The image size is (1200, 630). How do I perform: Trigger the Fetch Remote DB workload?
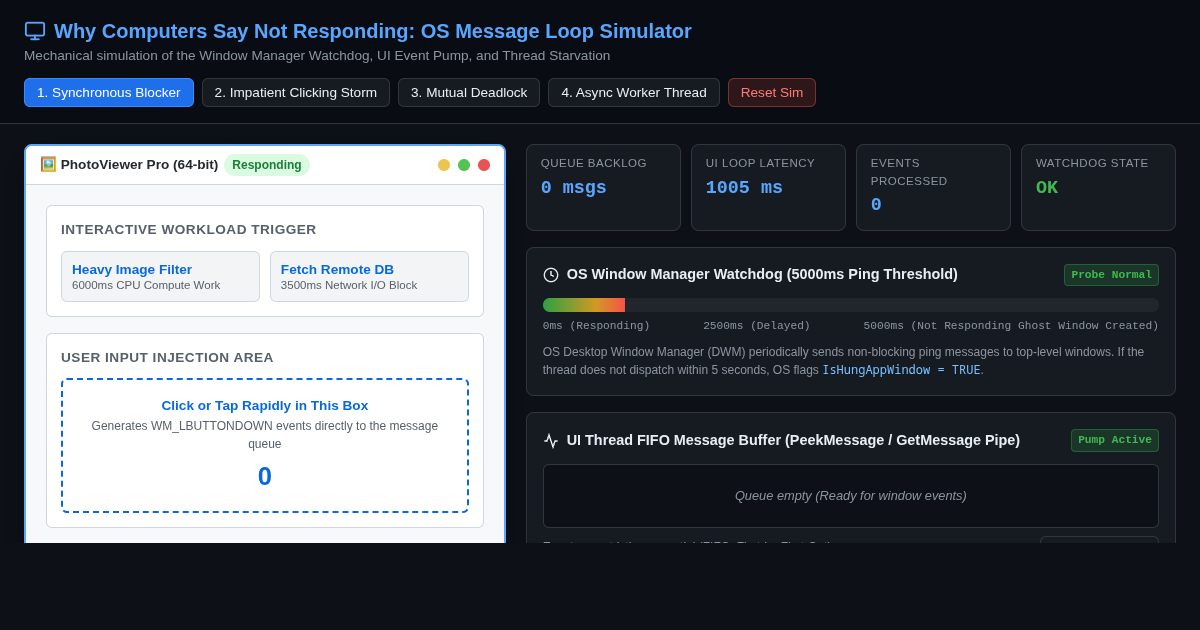369,277
